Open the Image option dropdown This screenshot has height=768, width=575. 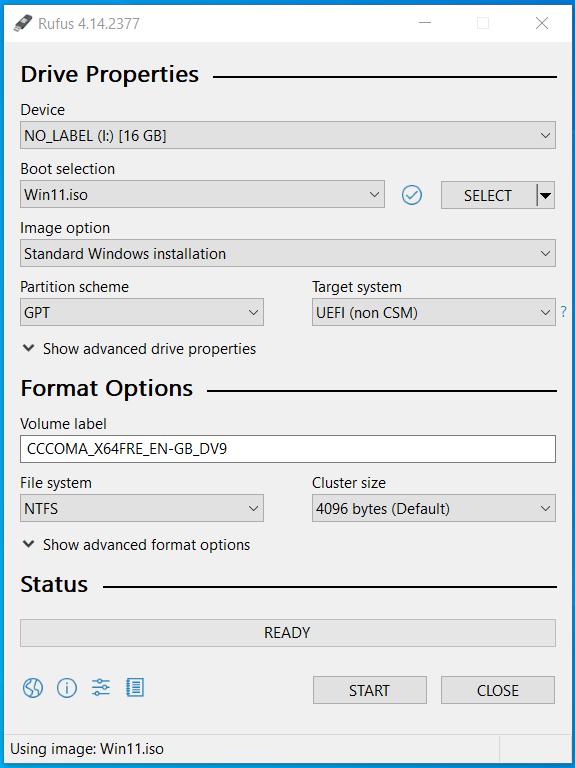tap(288, 253)
